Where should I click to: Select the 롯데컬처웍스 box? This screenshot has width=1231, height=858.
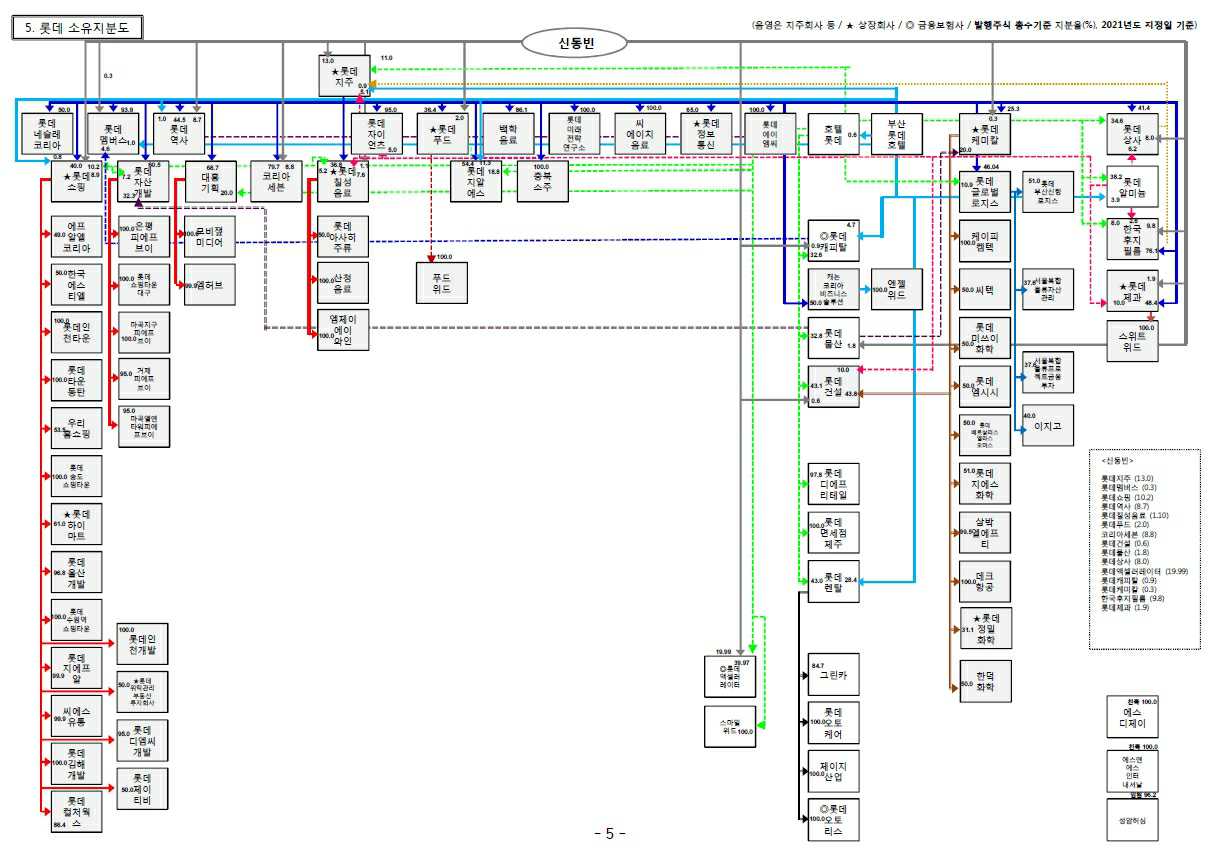click(x=76, y=811)
